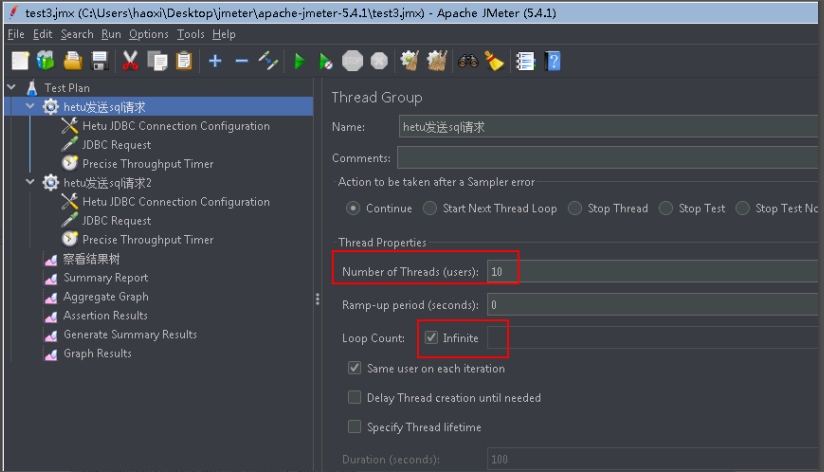Select the Summary Report listener
This screenshot has height=472, width=824.
click(x=105, y=278)
